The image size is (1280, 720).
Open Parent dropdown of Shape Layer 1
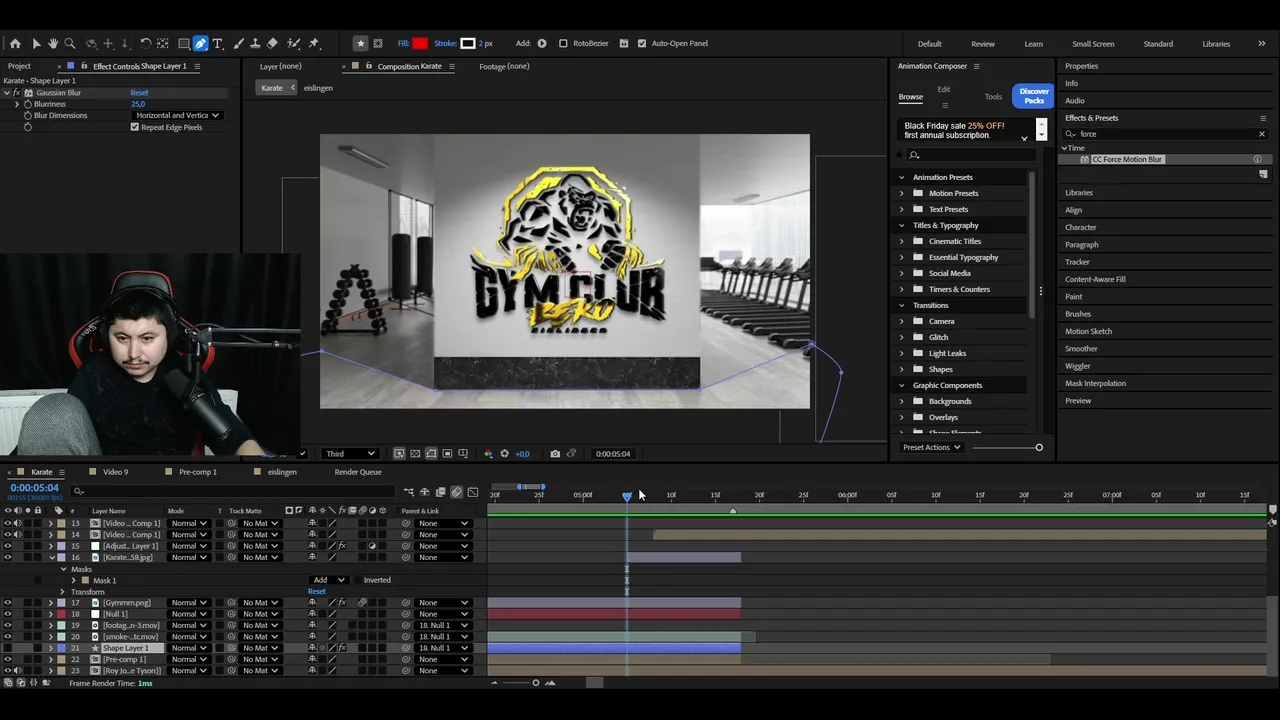pos(443,648)
